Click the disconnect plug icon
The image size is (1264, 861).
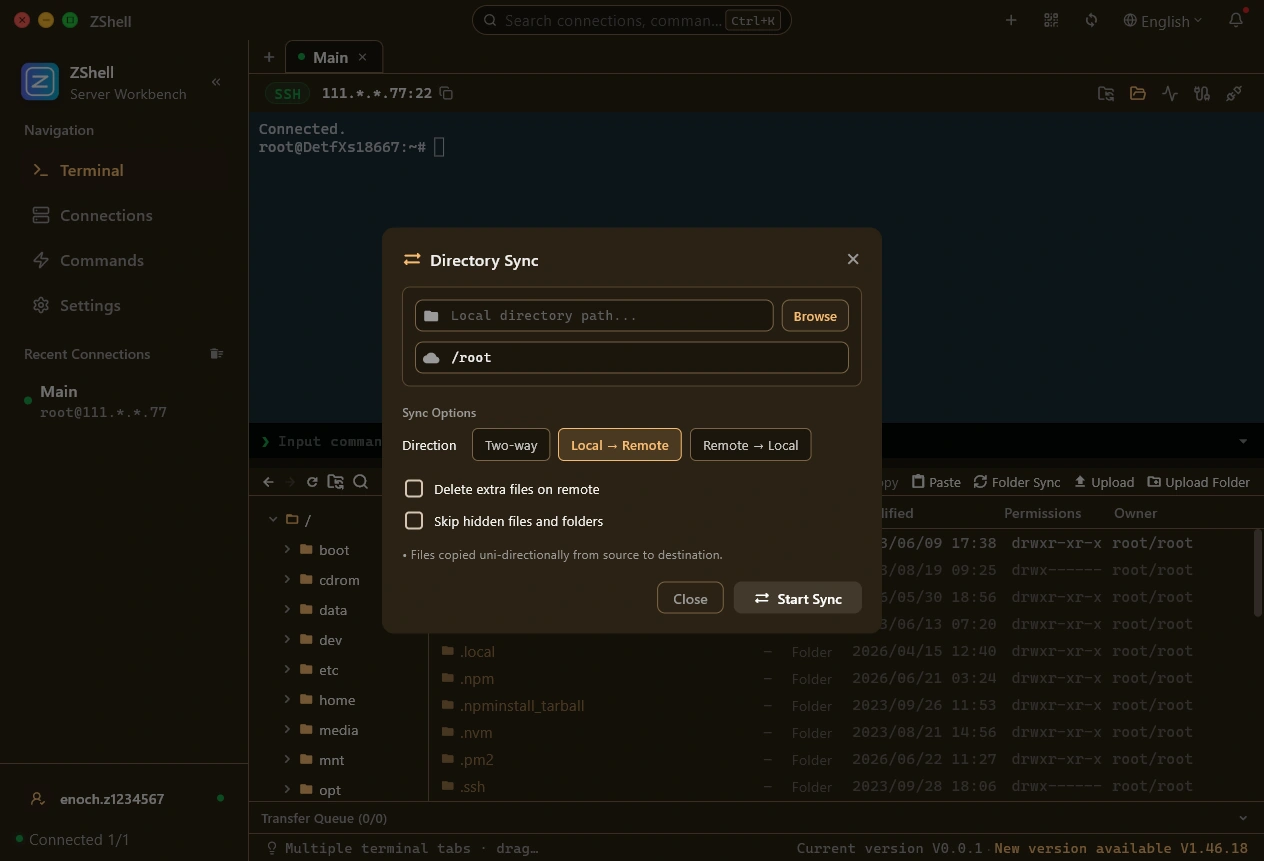[1234, 93]
